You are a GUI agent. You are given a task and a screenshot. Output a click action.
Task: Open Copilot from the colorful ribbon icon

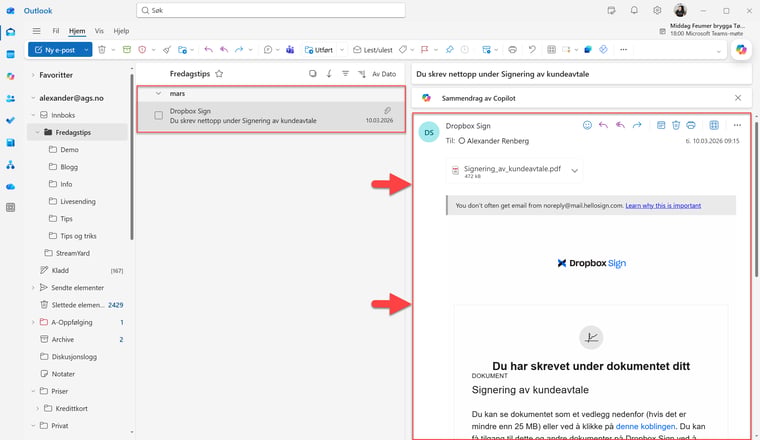[741, 49]
